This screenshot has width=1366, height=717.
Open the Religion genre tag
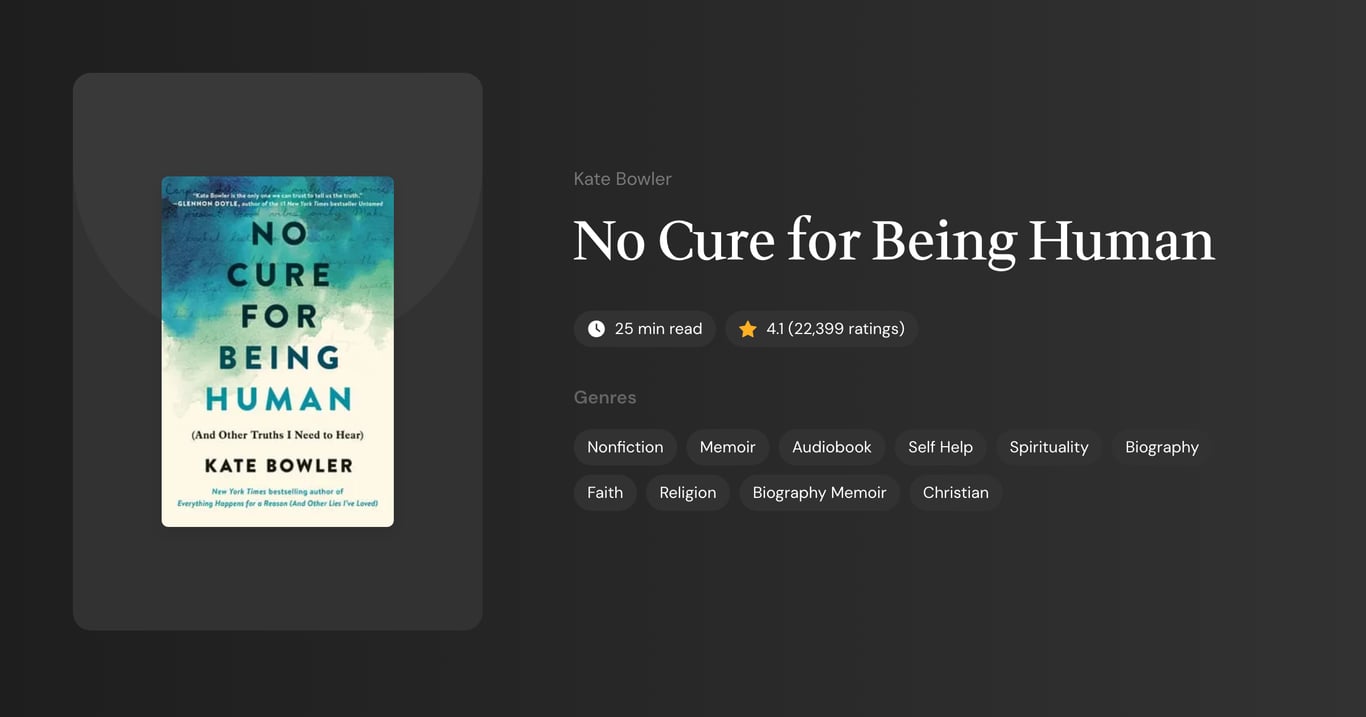(x=688, y=493)
